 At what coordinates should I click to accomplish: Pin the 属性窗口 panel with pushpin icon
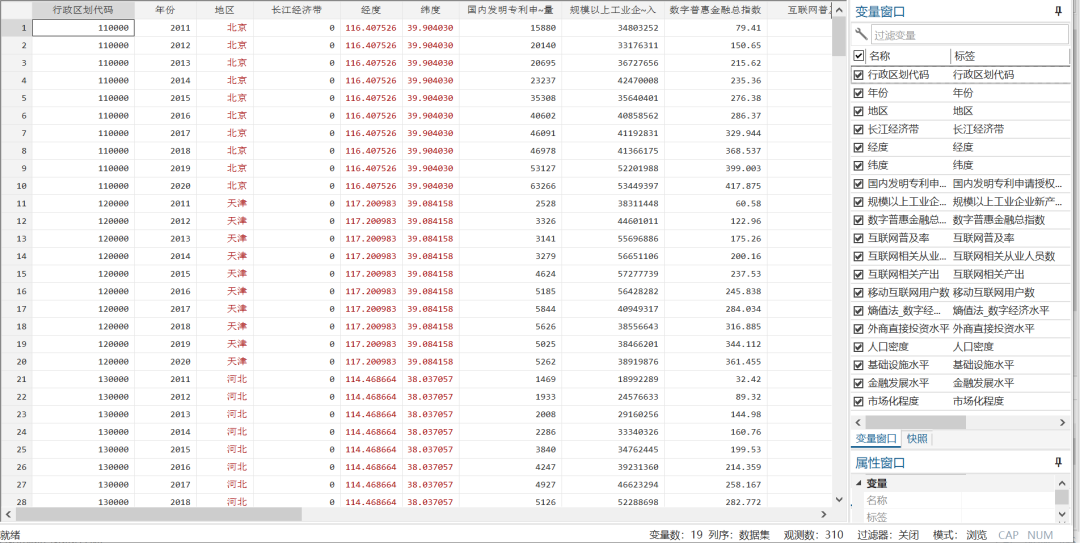tap(1057, 462)
